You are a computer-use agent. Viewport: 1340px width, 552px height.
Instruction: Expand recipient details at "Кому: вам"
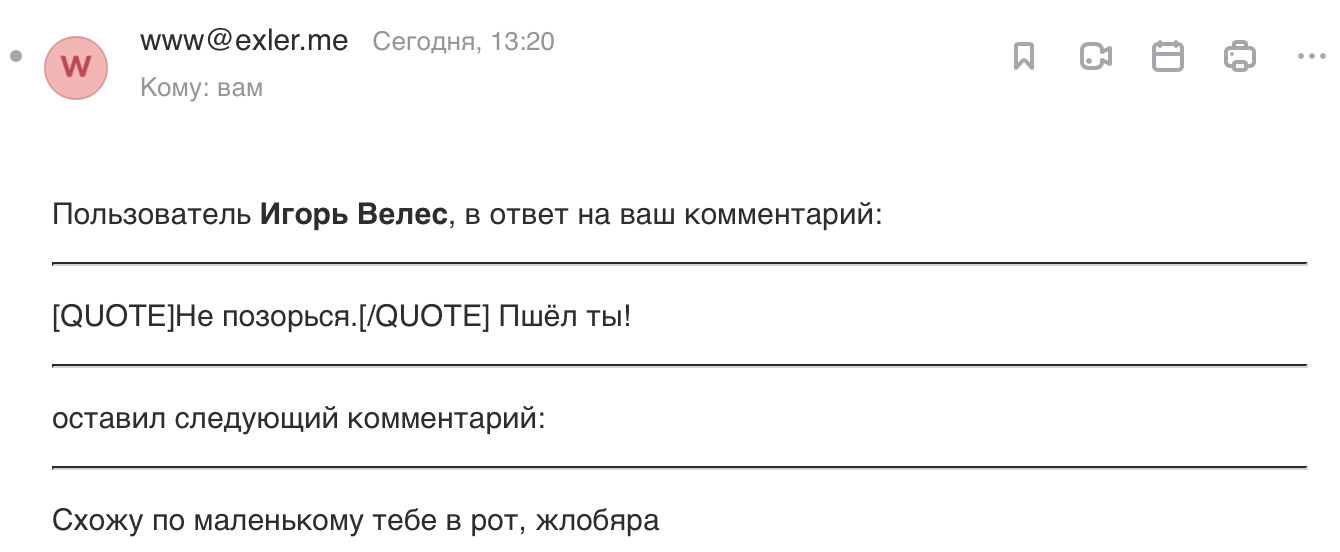point(201,88)
